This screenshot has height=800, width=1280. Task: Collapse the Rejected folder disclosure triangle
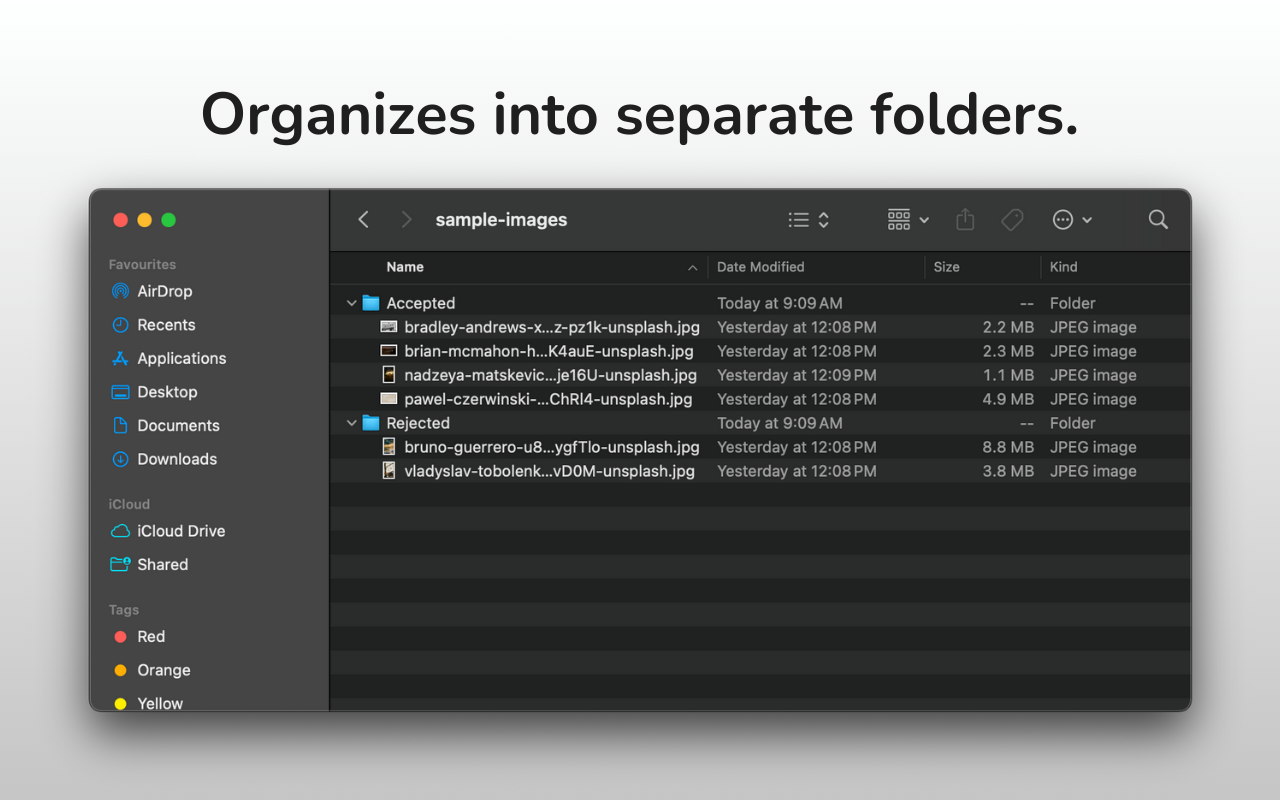point(351,423)
